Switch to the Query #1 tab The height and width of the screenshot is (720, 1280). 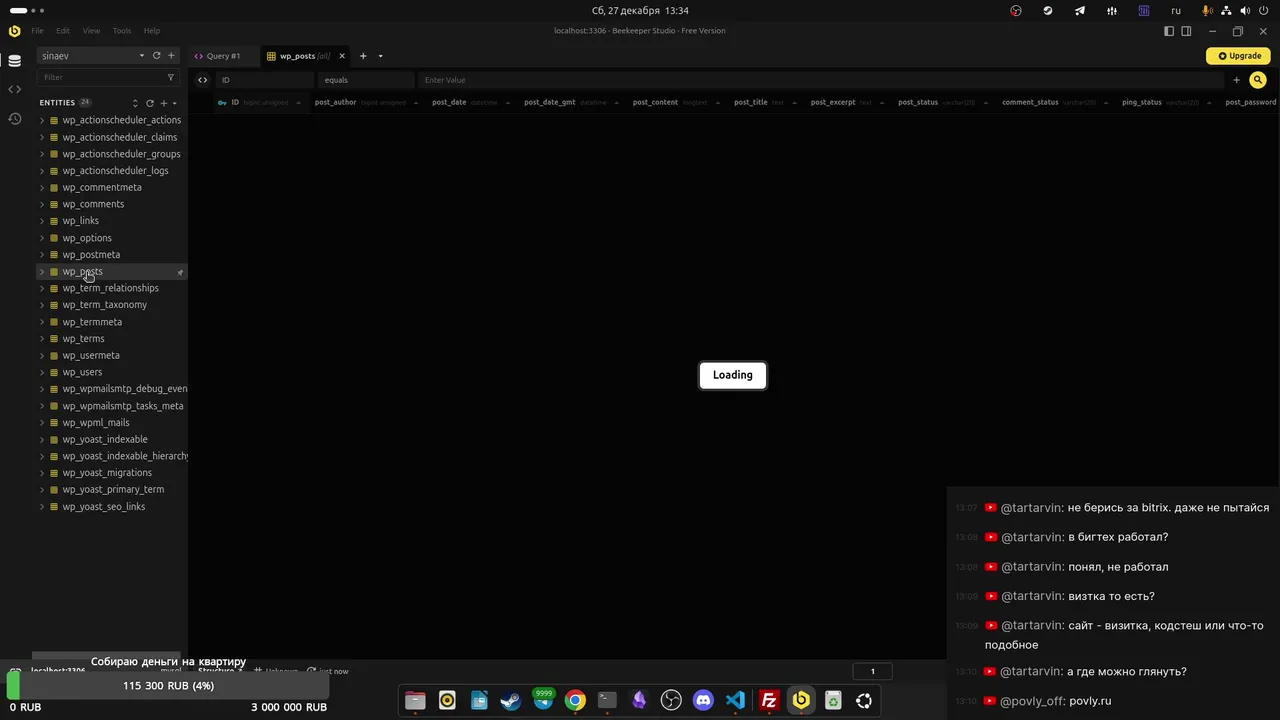pyautogui.click(x=223, y=56)
